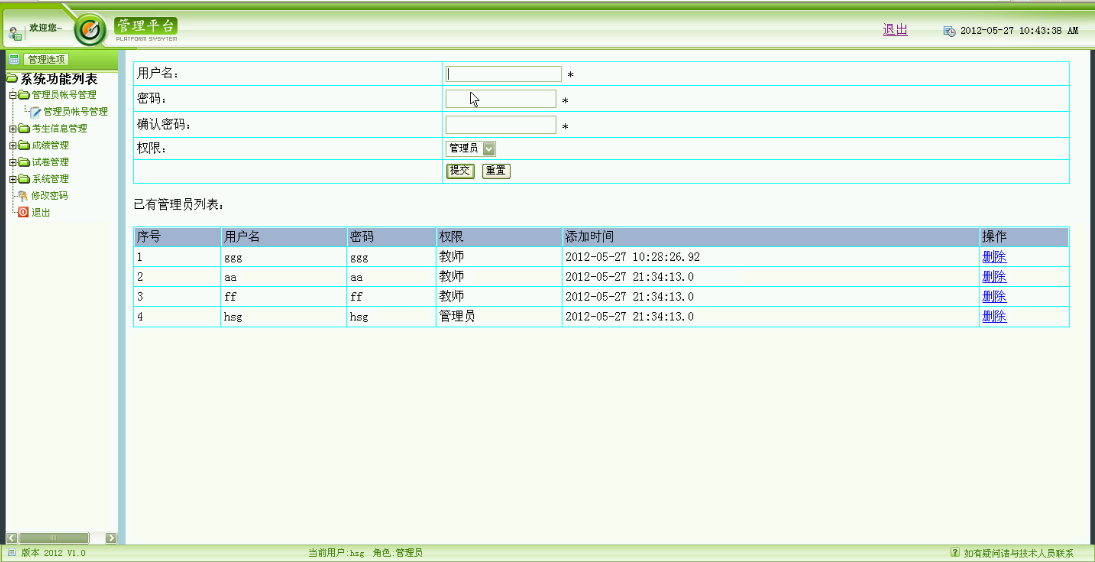Click the notepad icon of 管理员帐号管理 page
This screenshot has width=1095, height=562.
(x=36, y=112)
